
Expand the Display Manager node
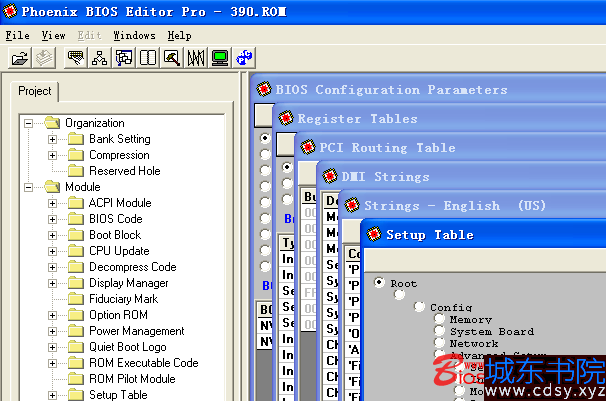click(x=52, y=284)
